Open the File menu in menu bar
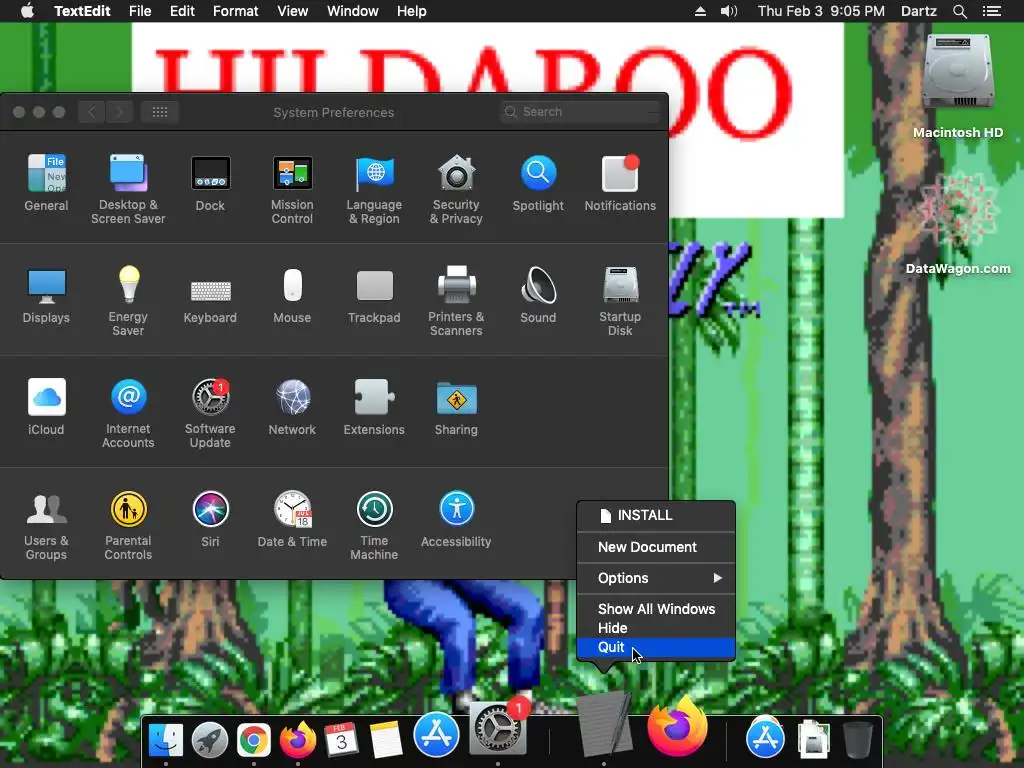1024x768 pixels. click(140, 11)
